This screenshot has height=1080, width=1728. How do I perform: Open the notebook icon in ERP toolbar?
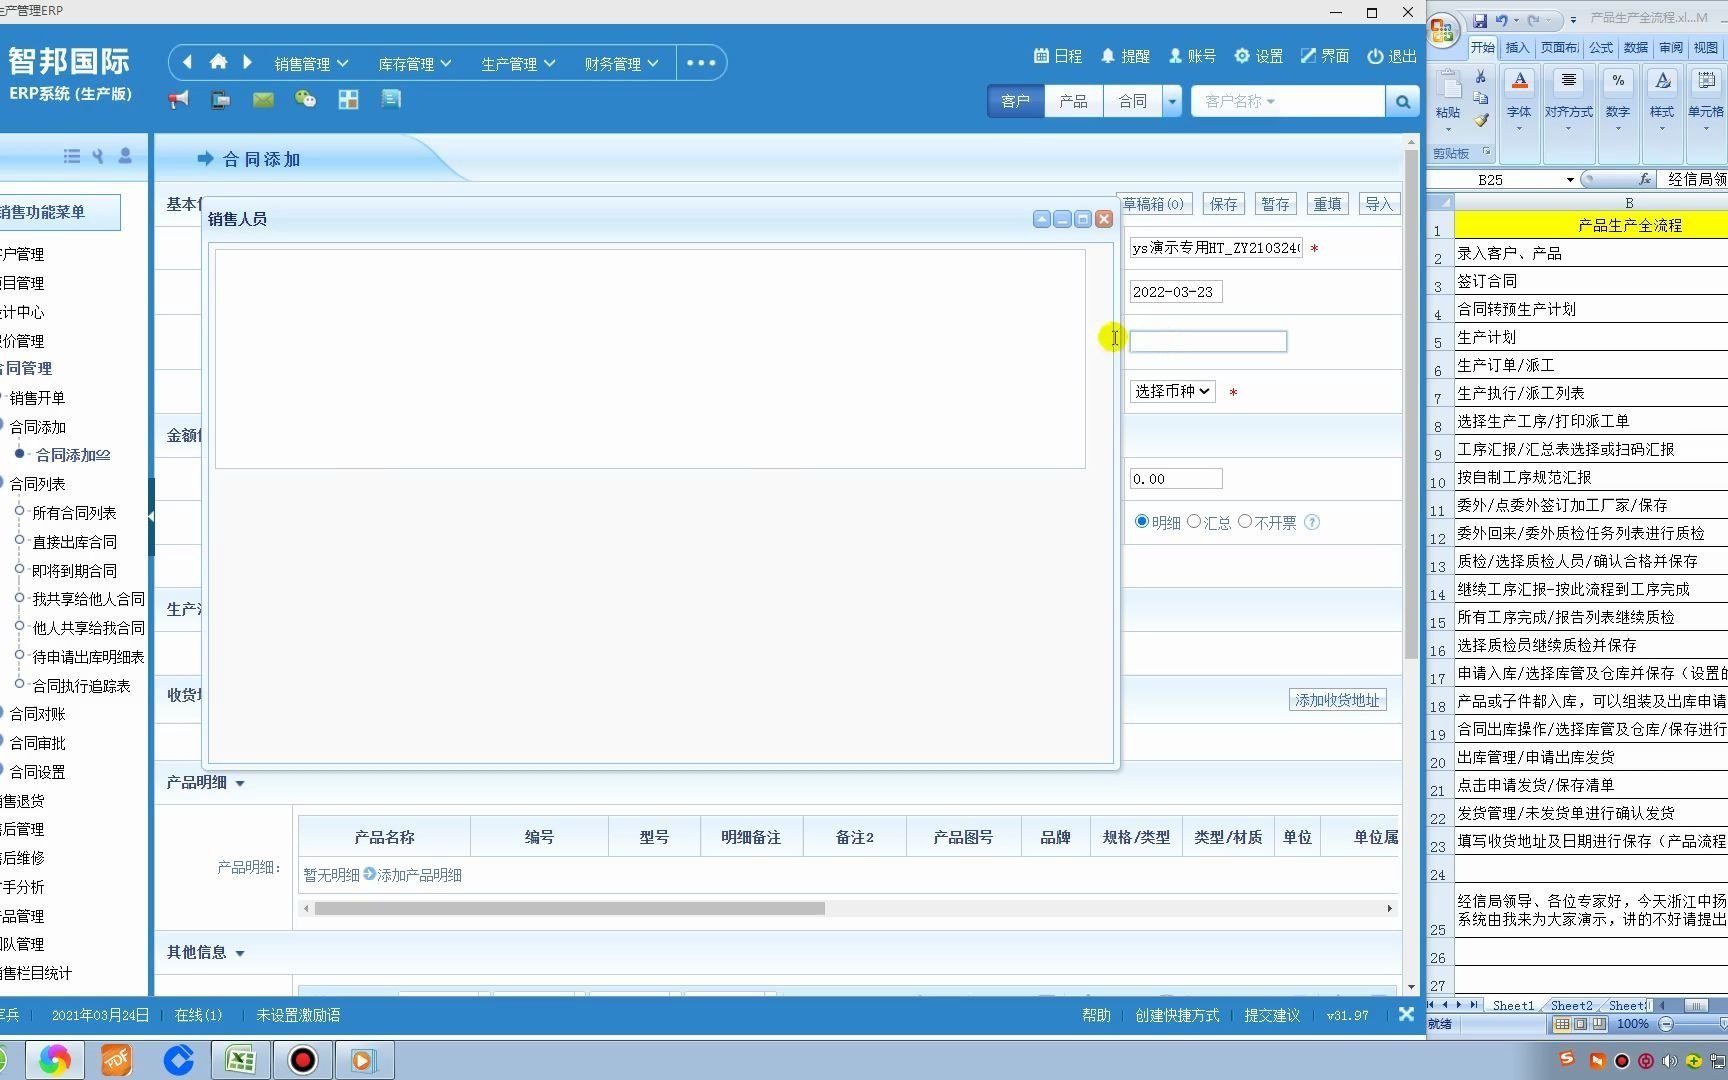click(391, 99)
